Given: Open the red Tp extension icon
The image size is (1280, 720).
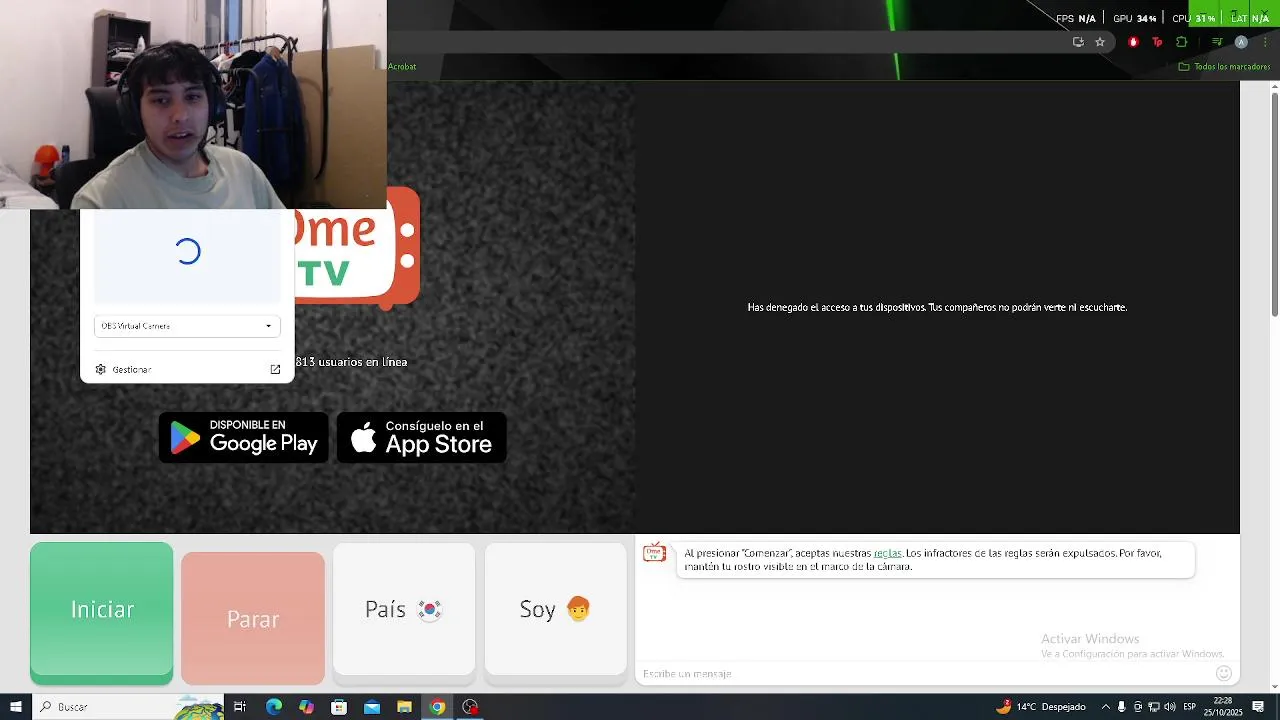Looking at the screenshot, I should [1157, 42].
